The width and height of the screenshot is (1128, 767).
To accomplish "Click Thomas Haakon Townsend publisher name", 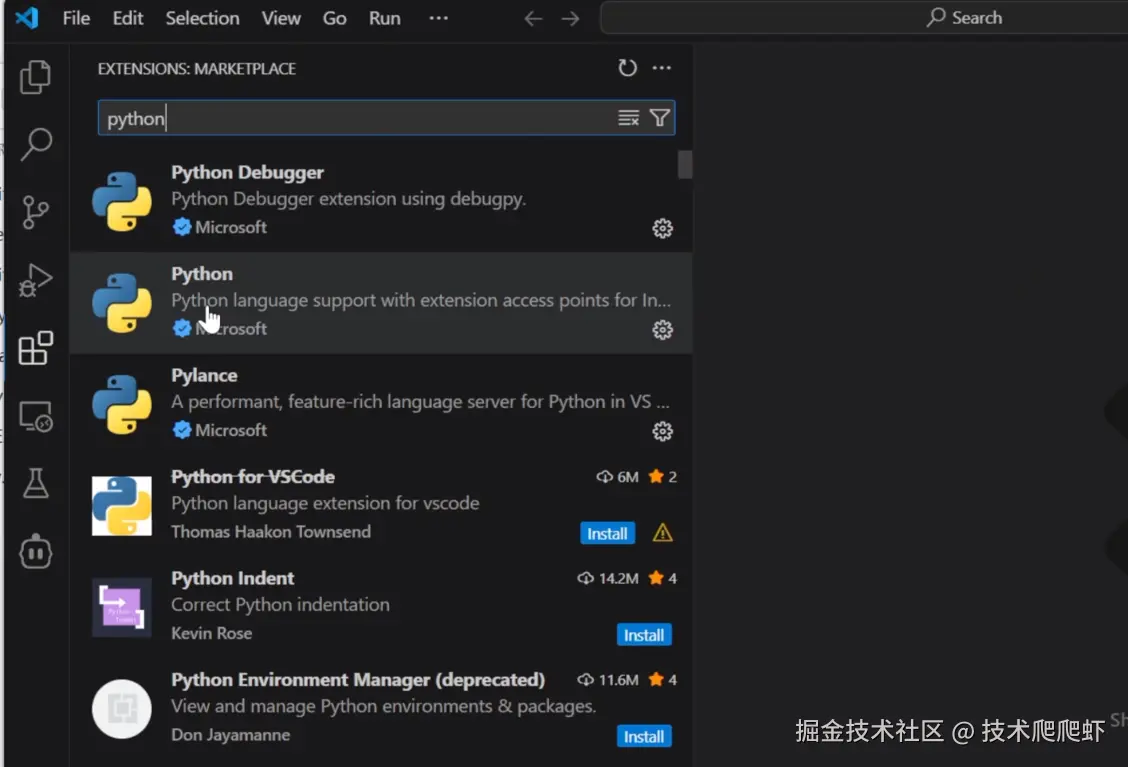I will pyautogui.click(x=271, y=532).
